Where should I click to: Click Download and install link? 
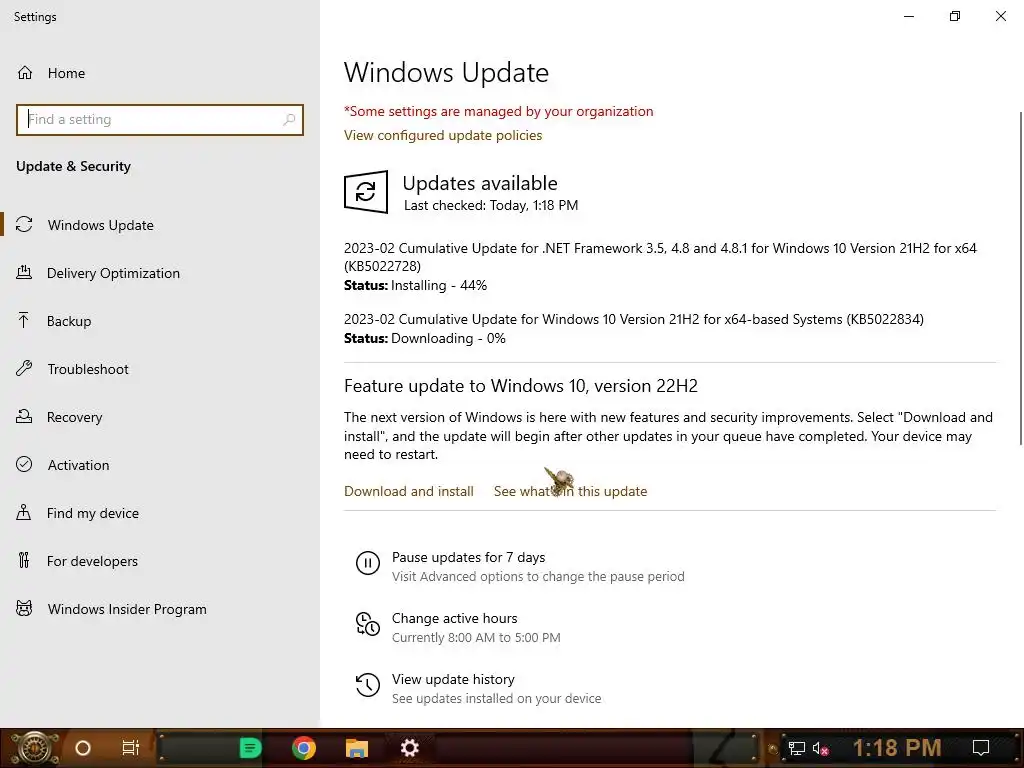(409, 491)
